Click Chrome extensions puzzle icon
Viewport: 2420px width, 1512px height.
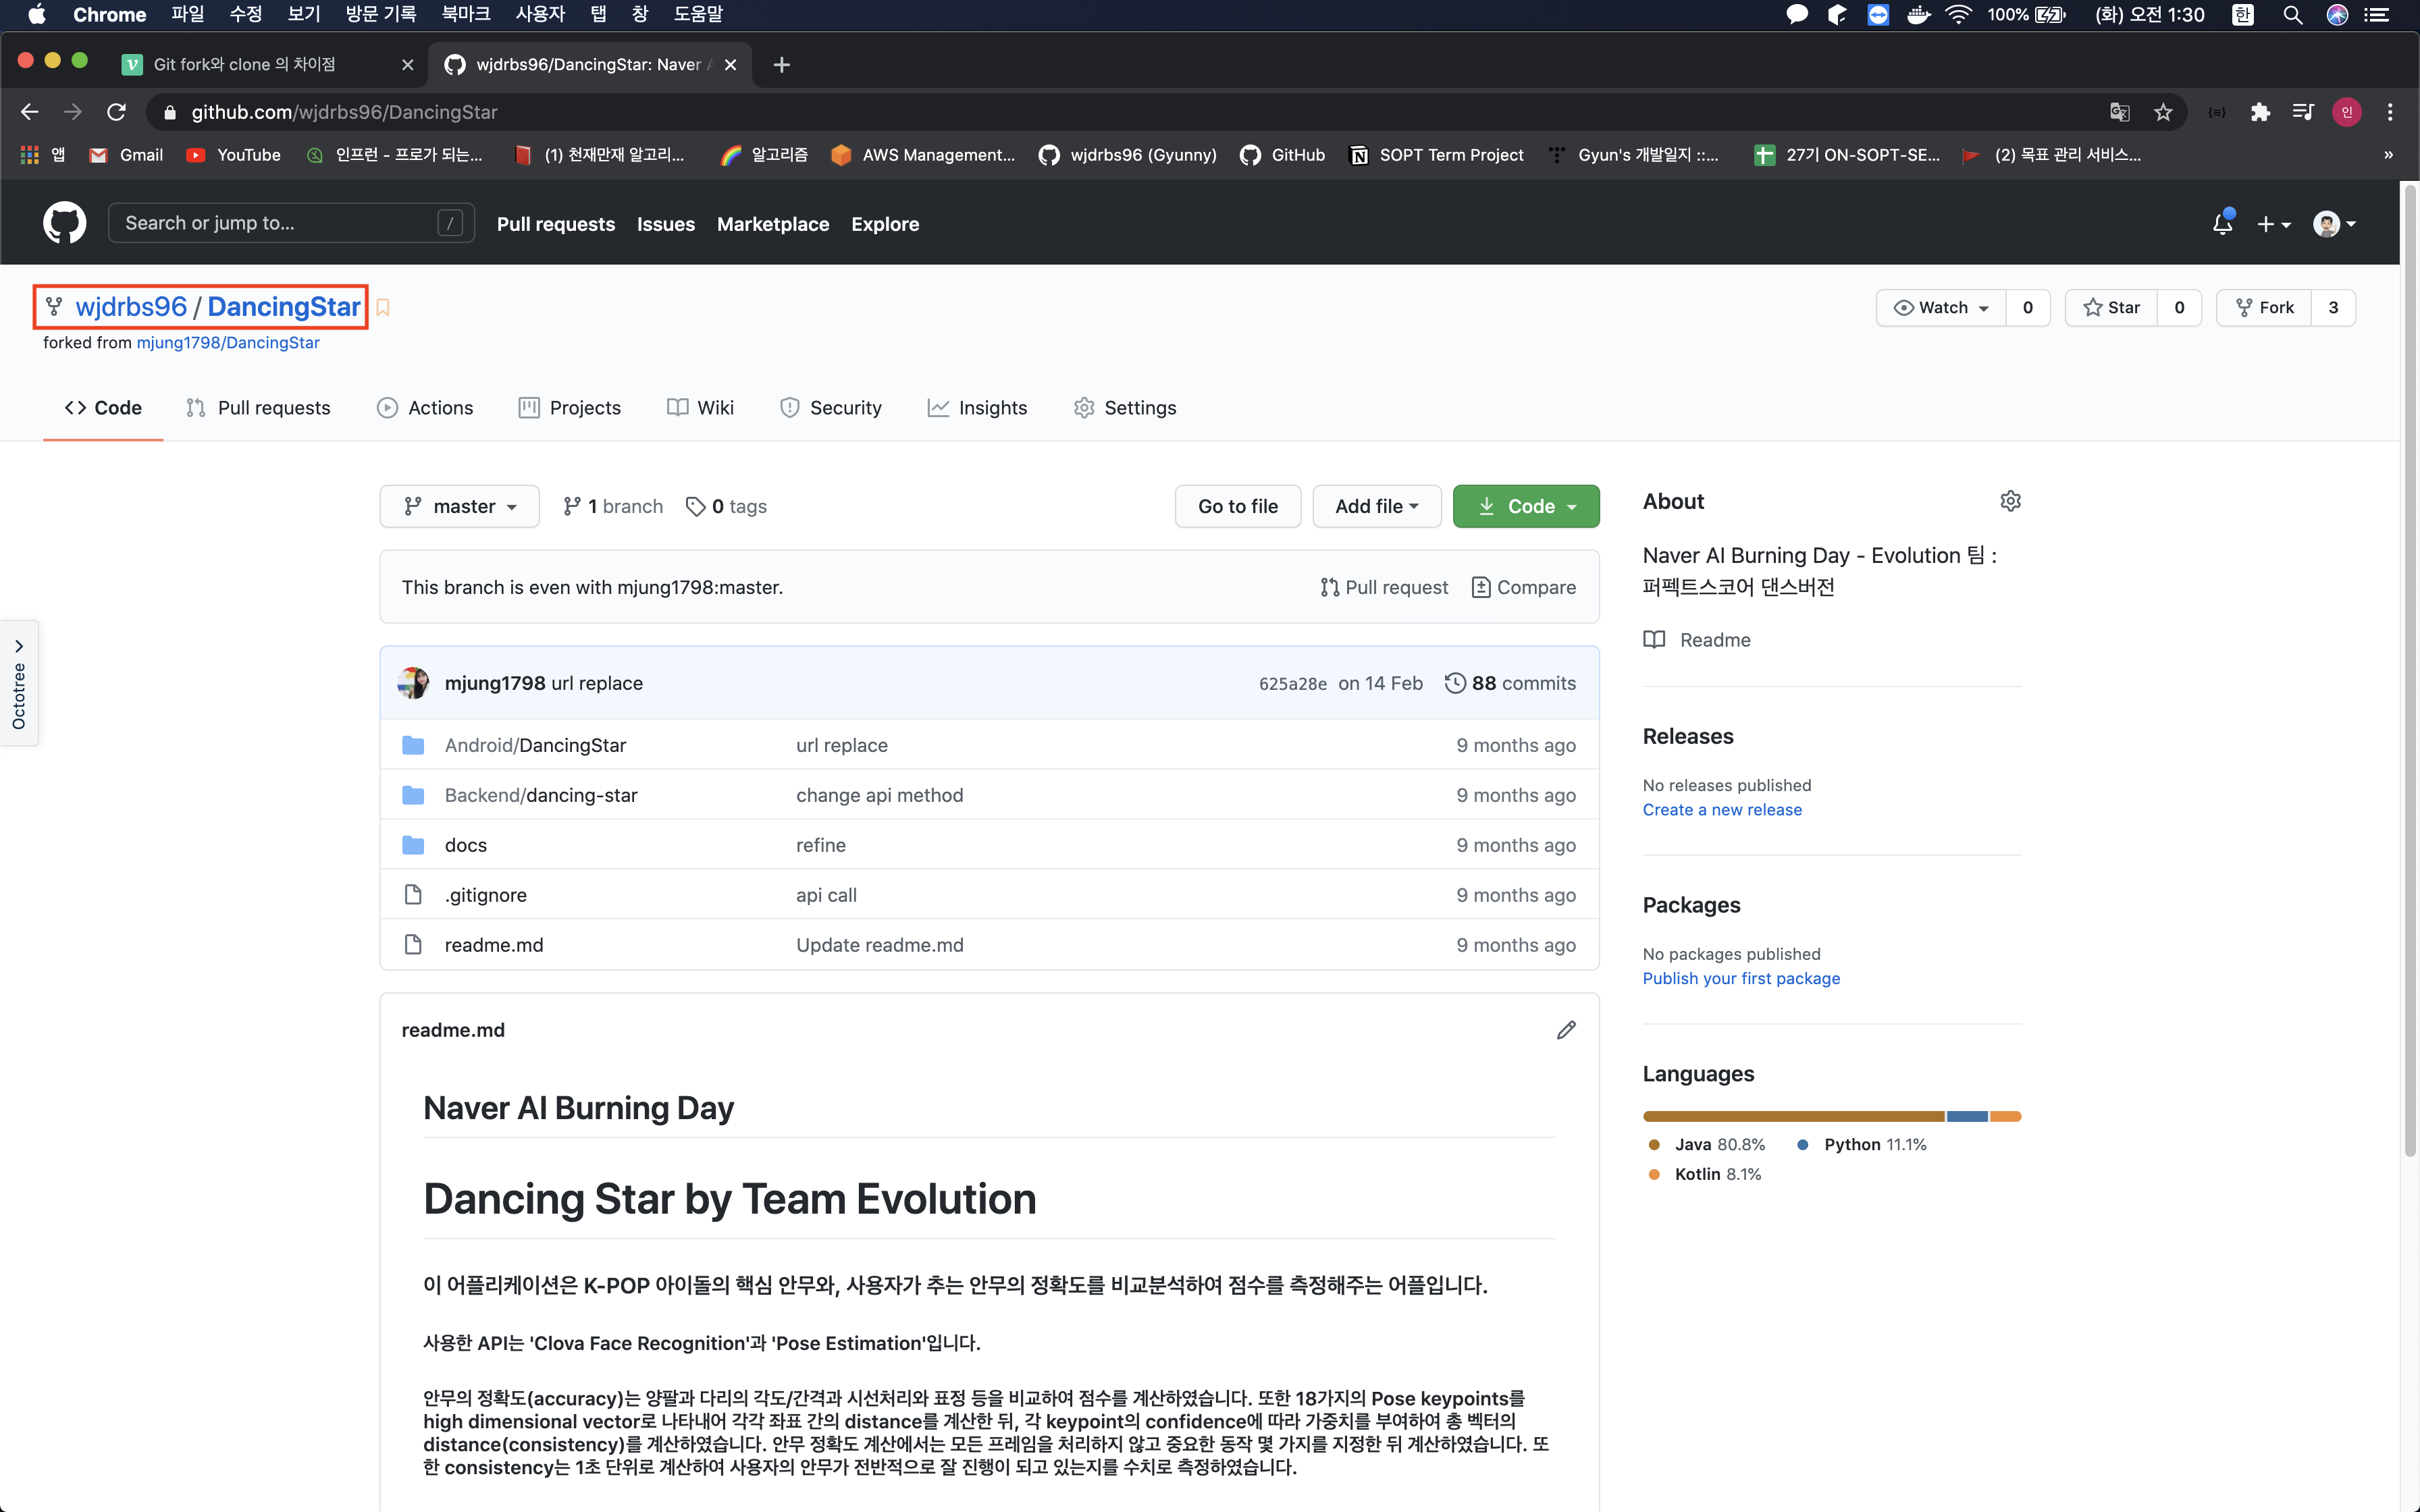(x=2260, y=112)
